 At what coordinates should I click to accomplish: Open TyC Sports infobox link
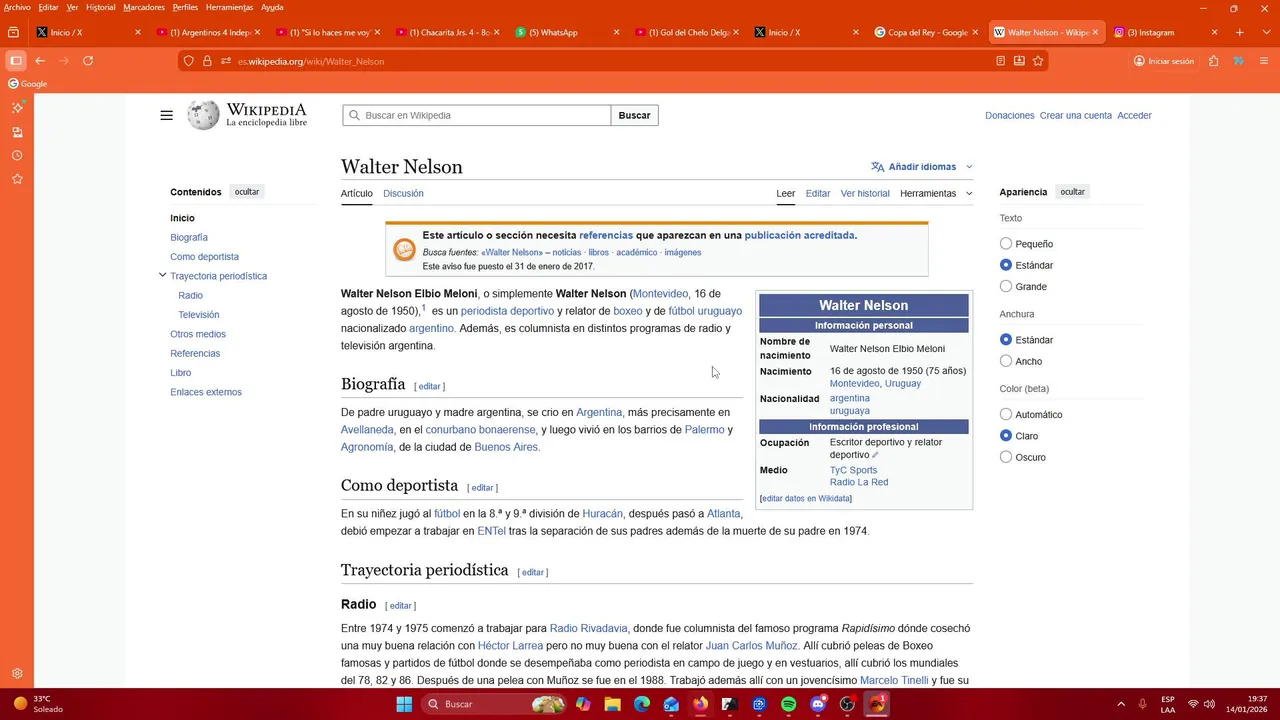coord(853,470)
